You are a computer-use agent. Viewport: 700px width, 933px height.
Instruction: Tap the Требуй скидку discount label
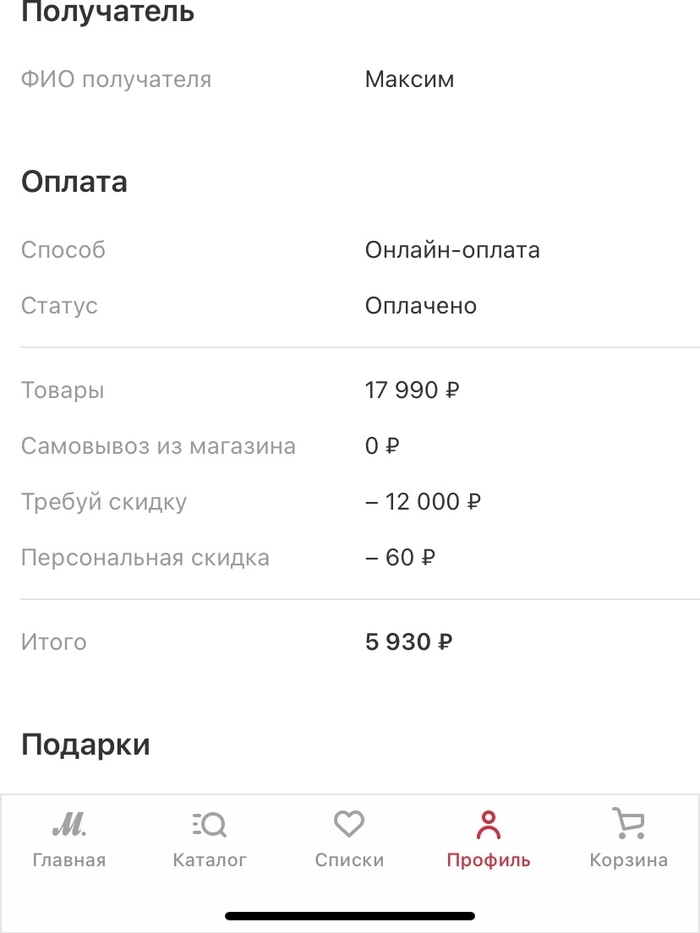[x=104, y=502]
